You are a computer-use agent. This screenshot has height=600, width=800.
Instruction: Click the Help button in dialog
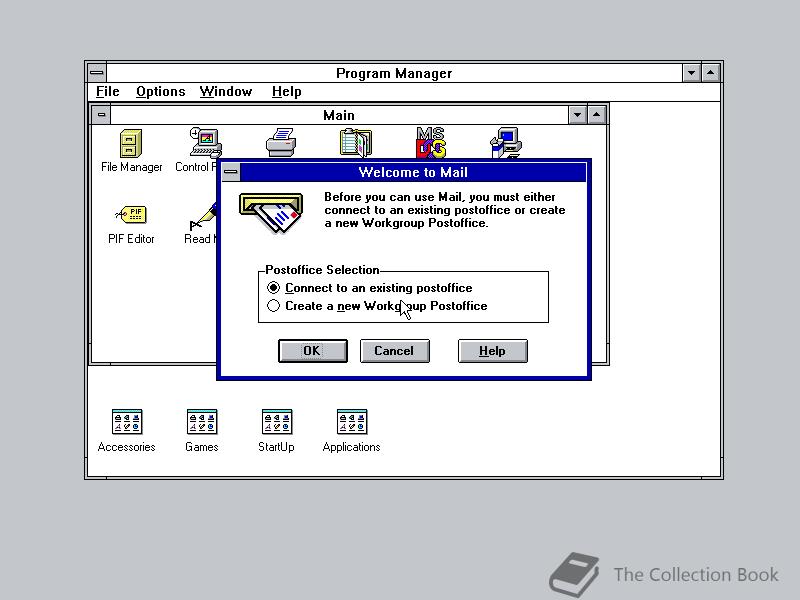click(492, 351)
